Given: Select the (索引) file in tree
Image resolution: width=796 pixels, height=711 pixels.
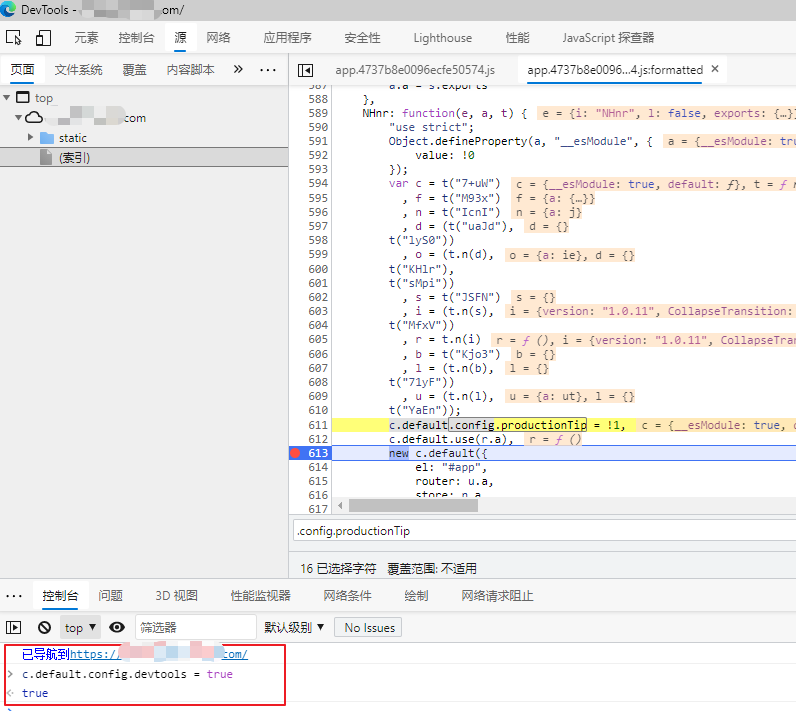Looking at the screenshot, I should click(144, 157).
